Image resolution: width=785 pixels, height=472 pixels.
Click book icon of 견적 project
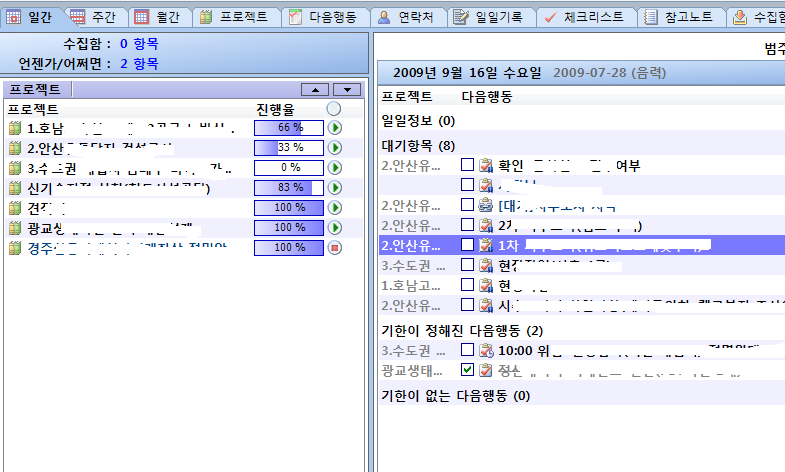[15, 208]
